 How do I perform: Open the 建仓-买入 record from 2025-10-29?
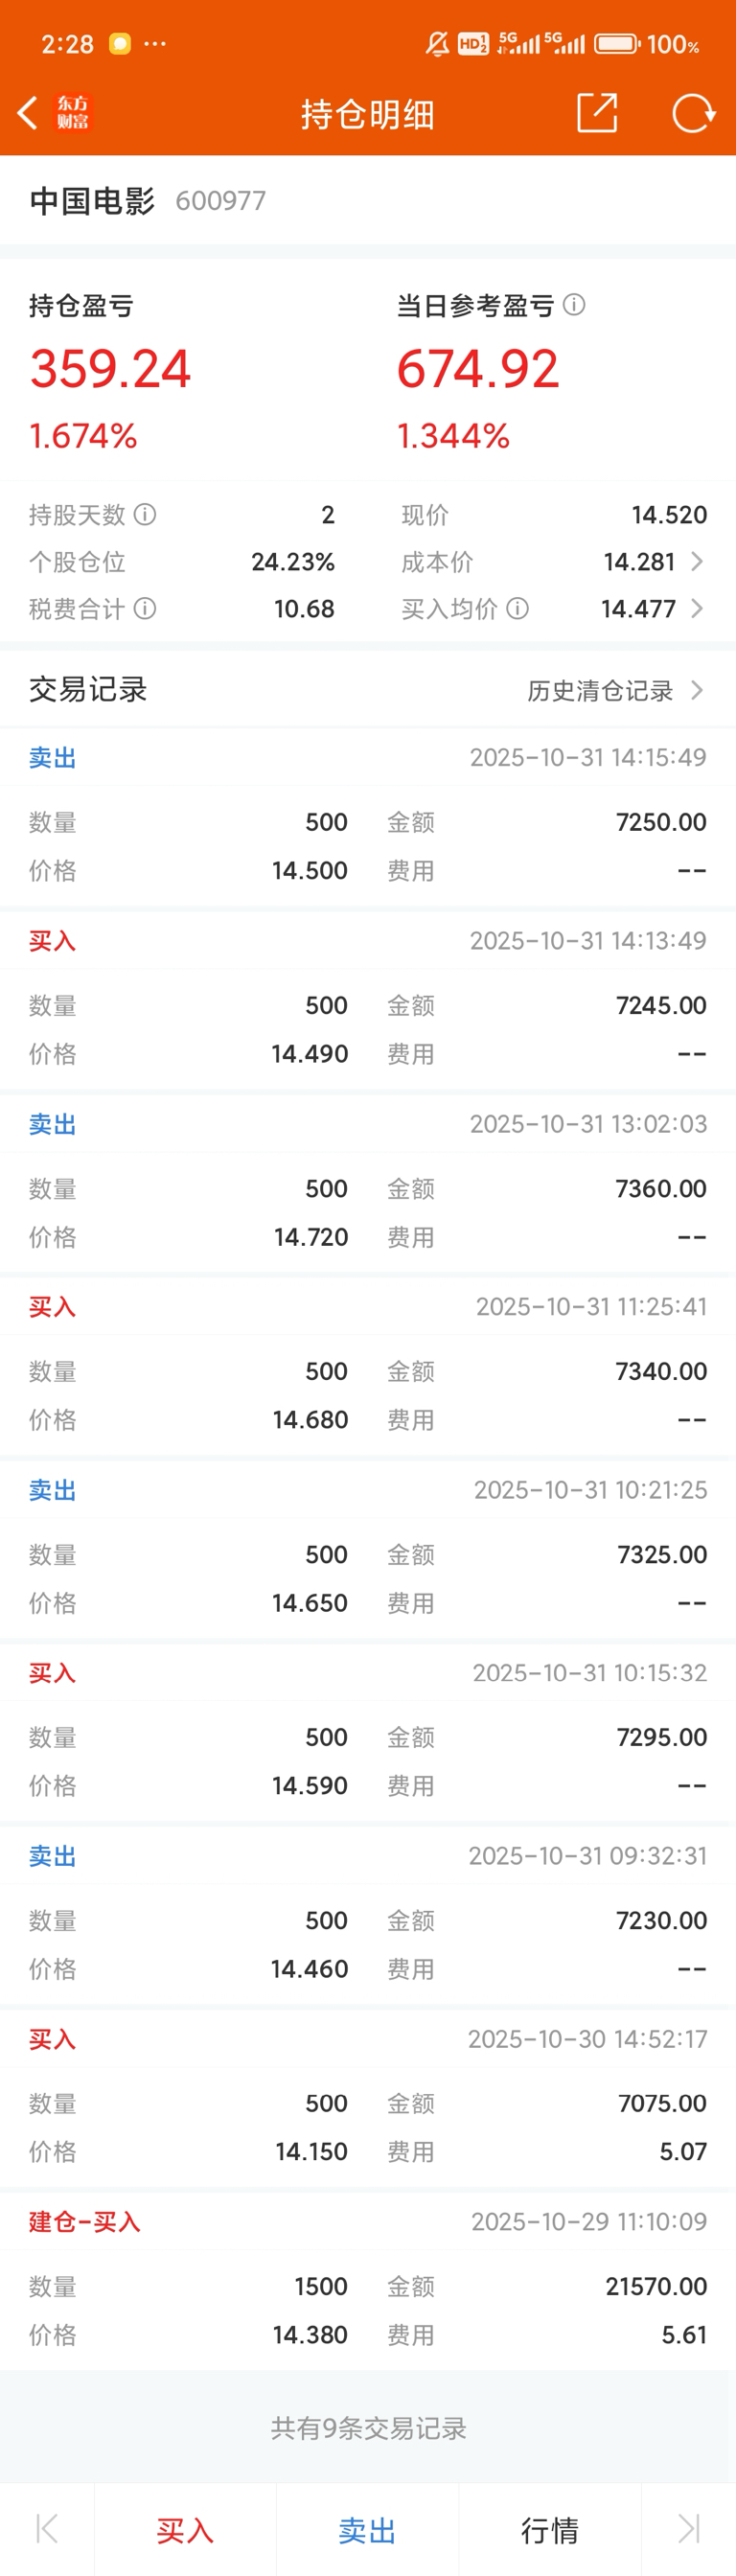pyautogui.click(x=368, y=2280)
